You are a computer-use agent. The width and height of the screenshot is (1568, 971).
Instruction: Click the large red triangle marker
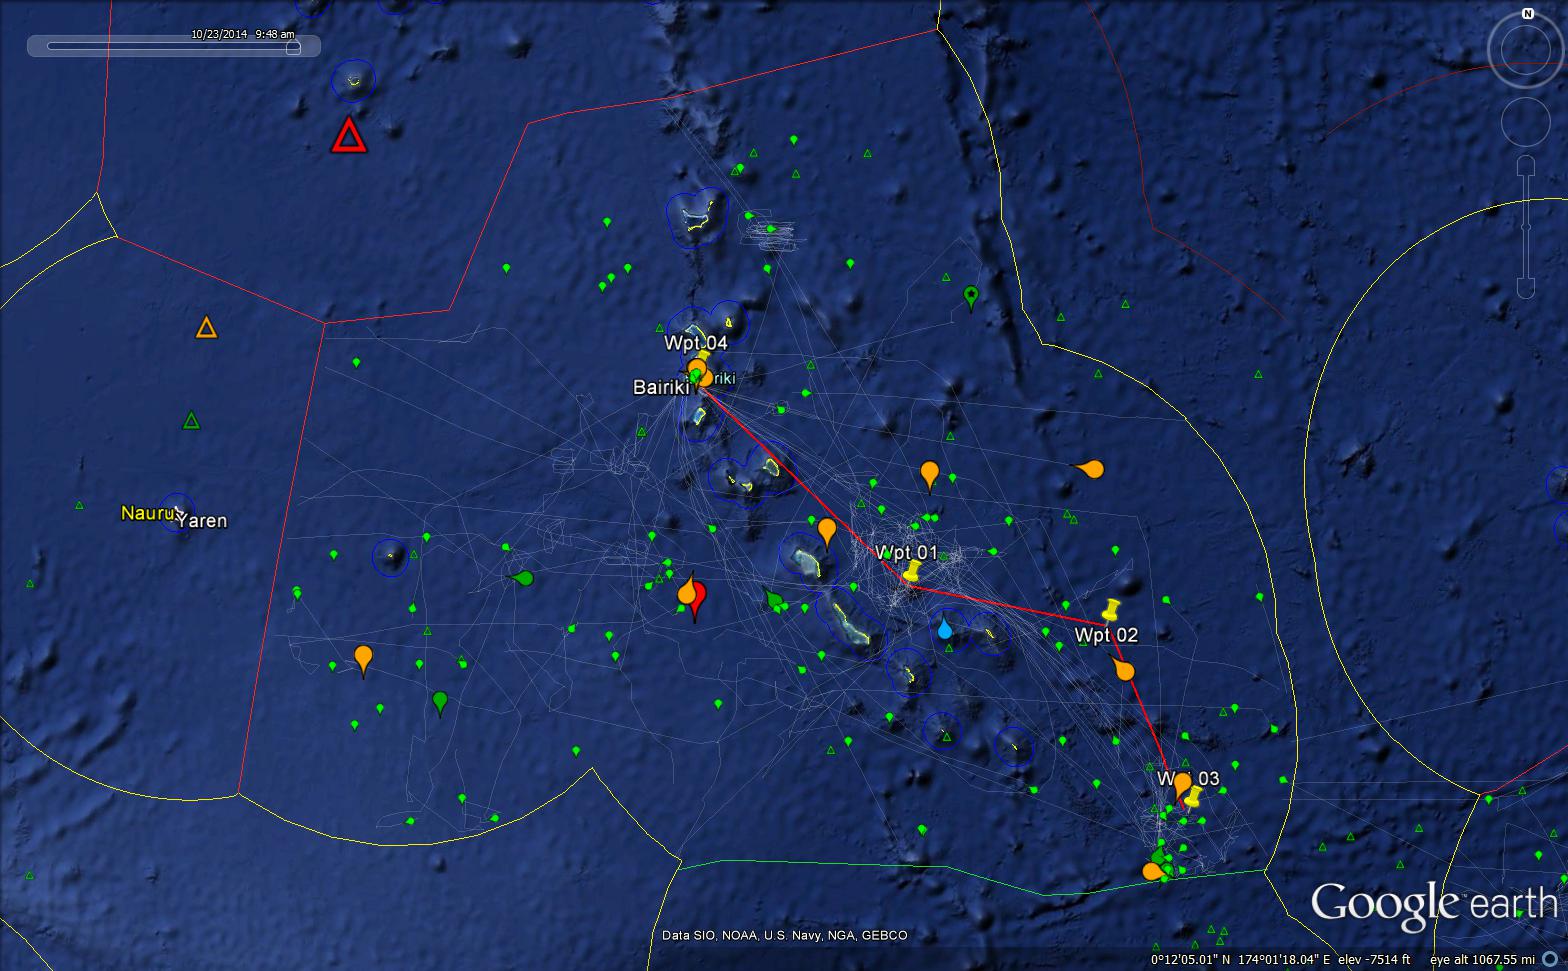click(x=349, y=136)
